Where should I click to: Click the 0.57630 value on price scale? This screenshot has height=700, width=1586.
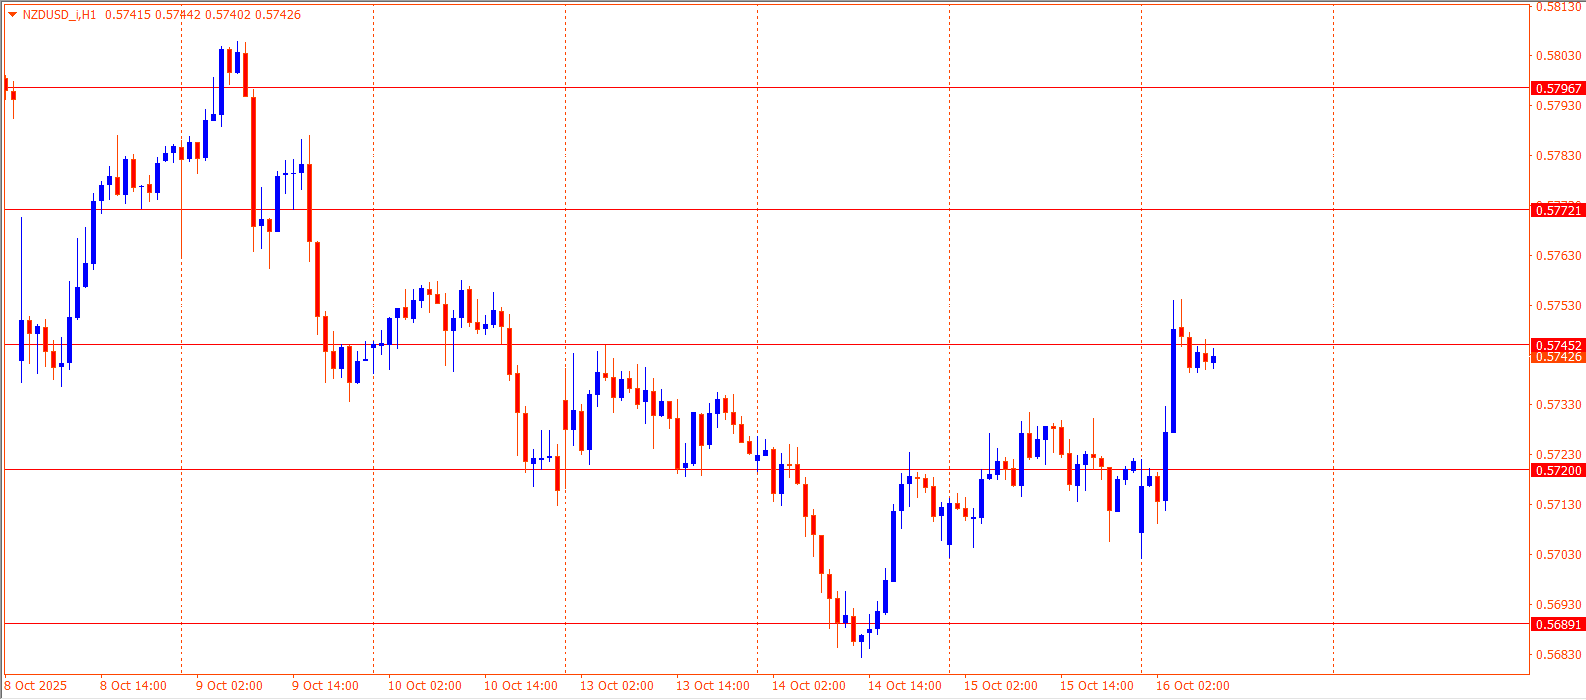coord(1558,256)
